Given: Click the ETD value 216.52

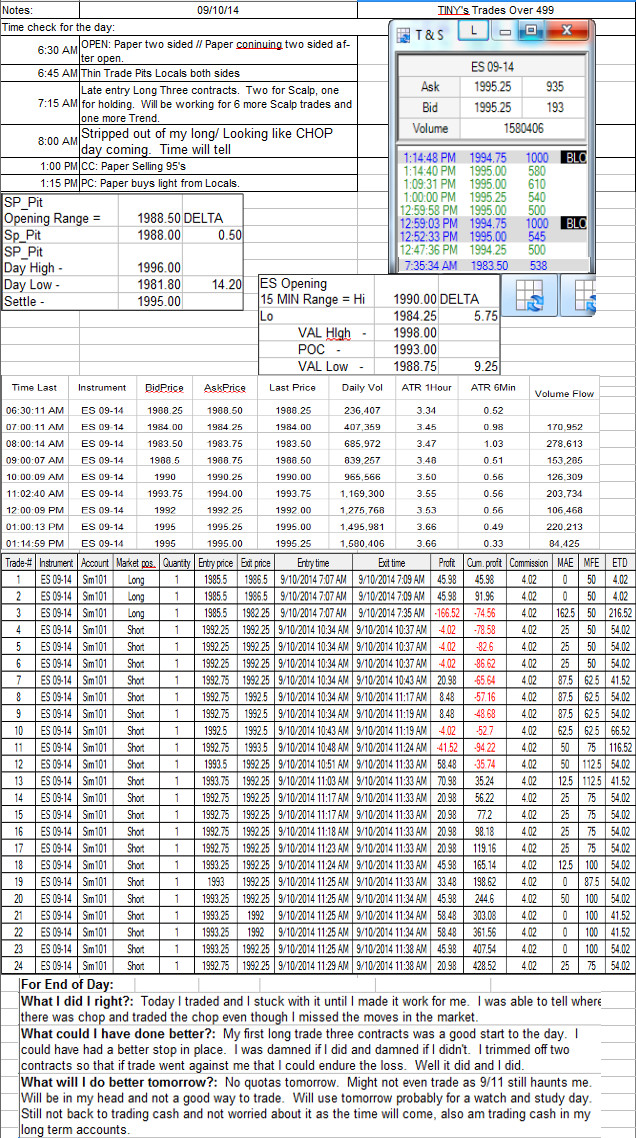Looking at the screenshot, I should coord(619,612).
